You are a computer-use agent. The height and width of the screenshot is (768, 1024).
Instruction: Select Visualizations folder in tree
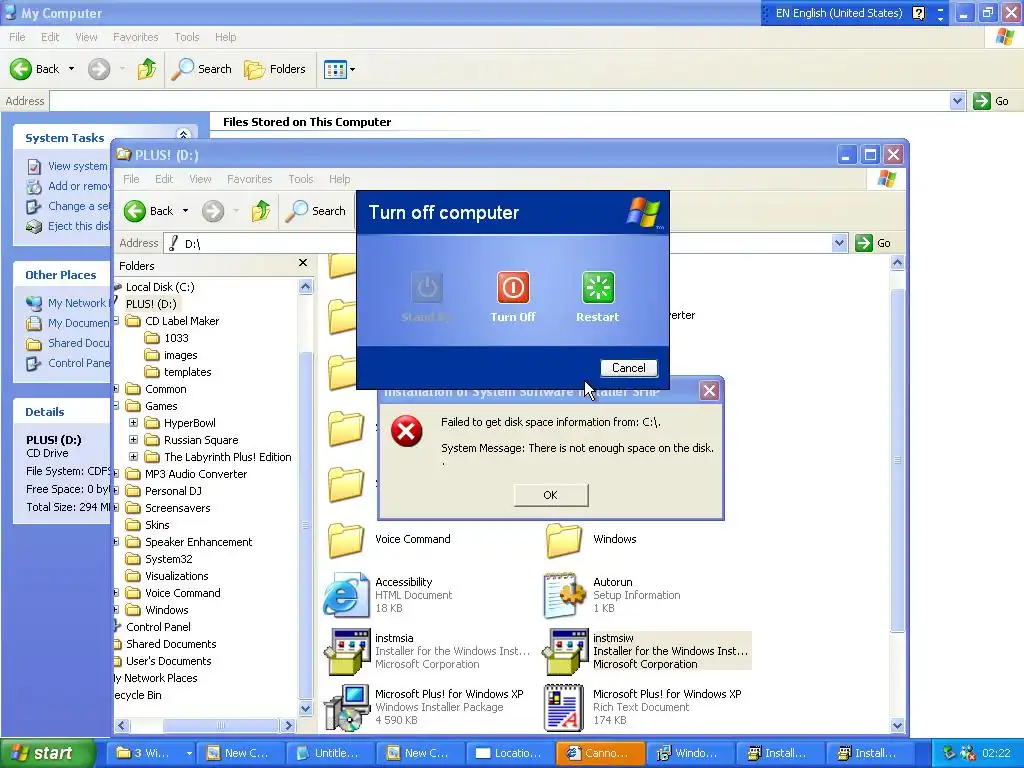(x=176, y=575)
